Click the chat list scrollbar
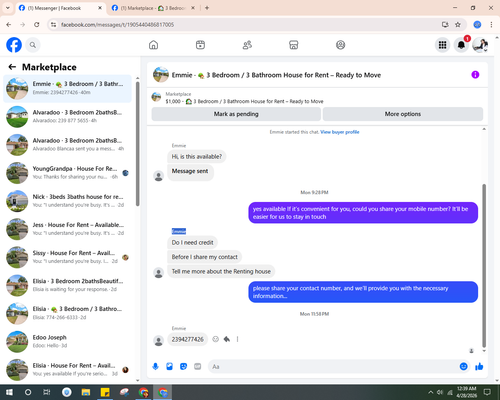 tap(137, 143)
